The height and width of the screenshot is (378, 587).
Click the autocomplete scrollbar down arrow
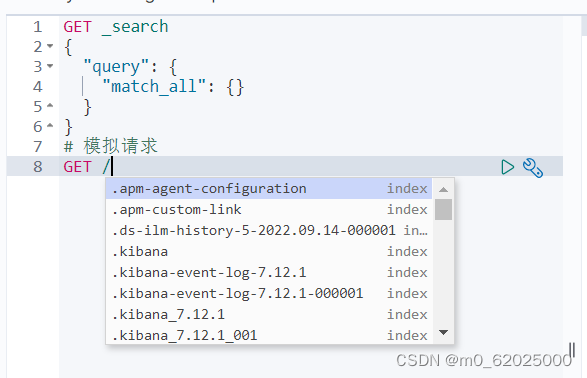pyautogui.click(x=444, y=332)
